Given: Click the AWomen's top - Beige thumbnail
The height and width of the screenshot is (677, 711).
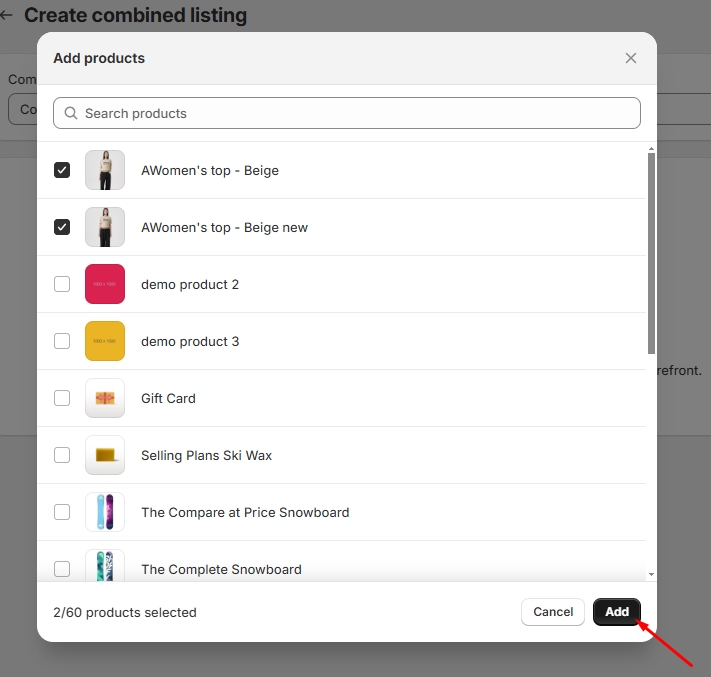Looking at the screenshot, I should click(105, 170).
